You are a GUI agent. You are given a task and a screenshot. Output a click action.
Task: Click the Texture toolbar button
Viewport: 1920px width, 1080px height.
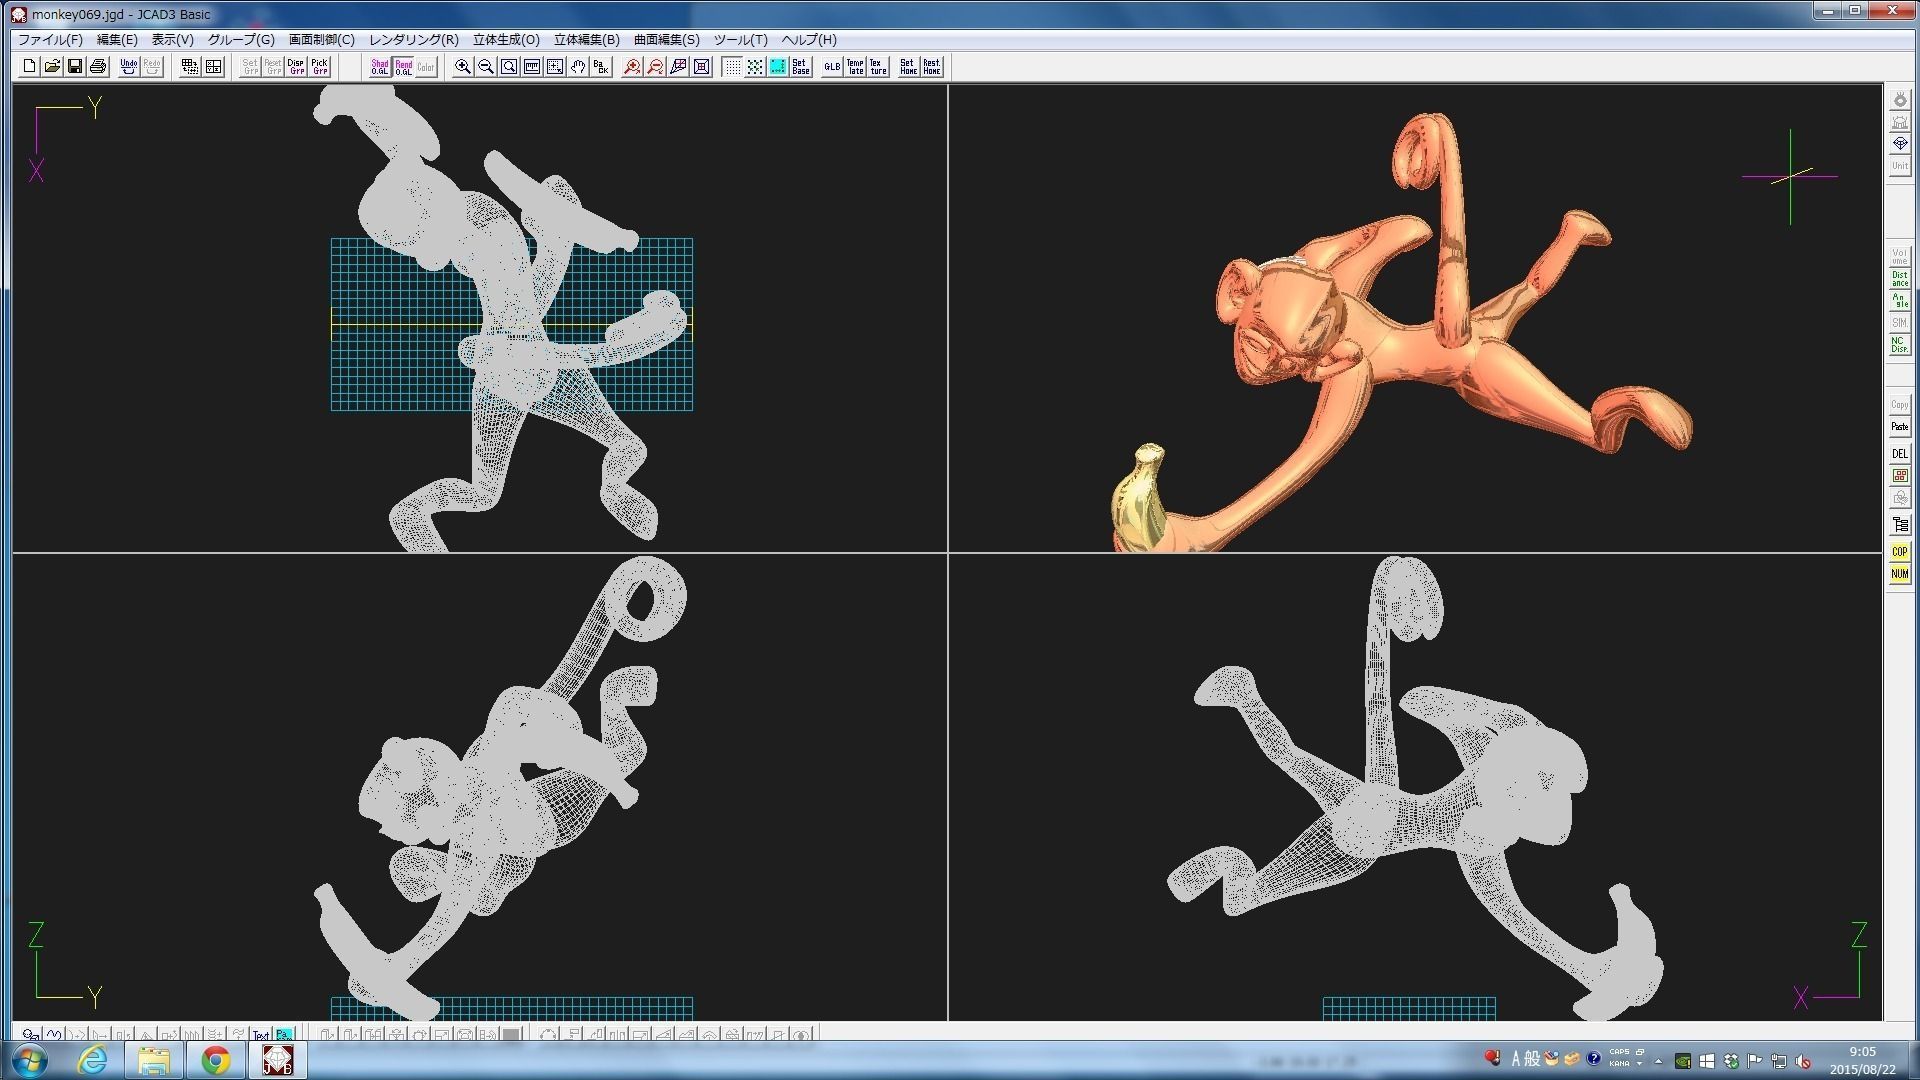coord(878,67)
